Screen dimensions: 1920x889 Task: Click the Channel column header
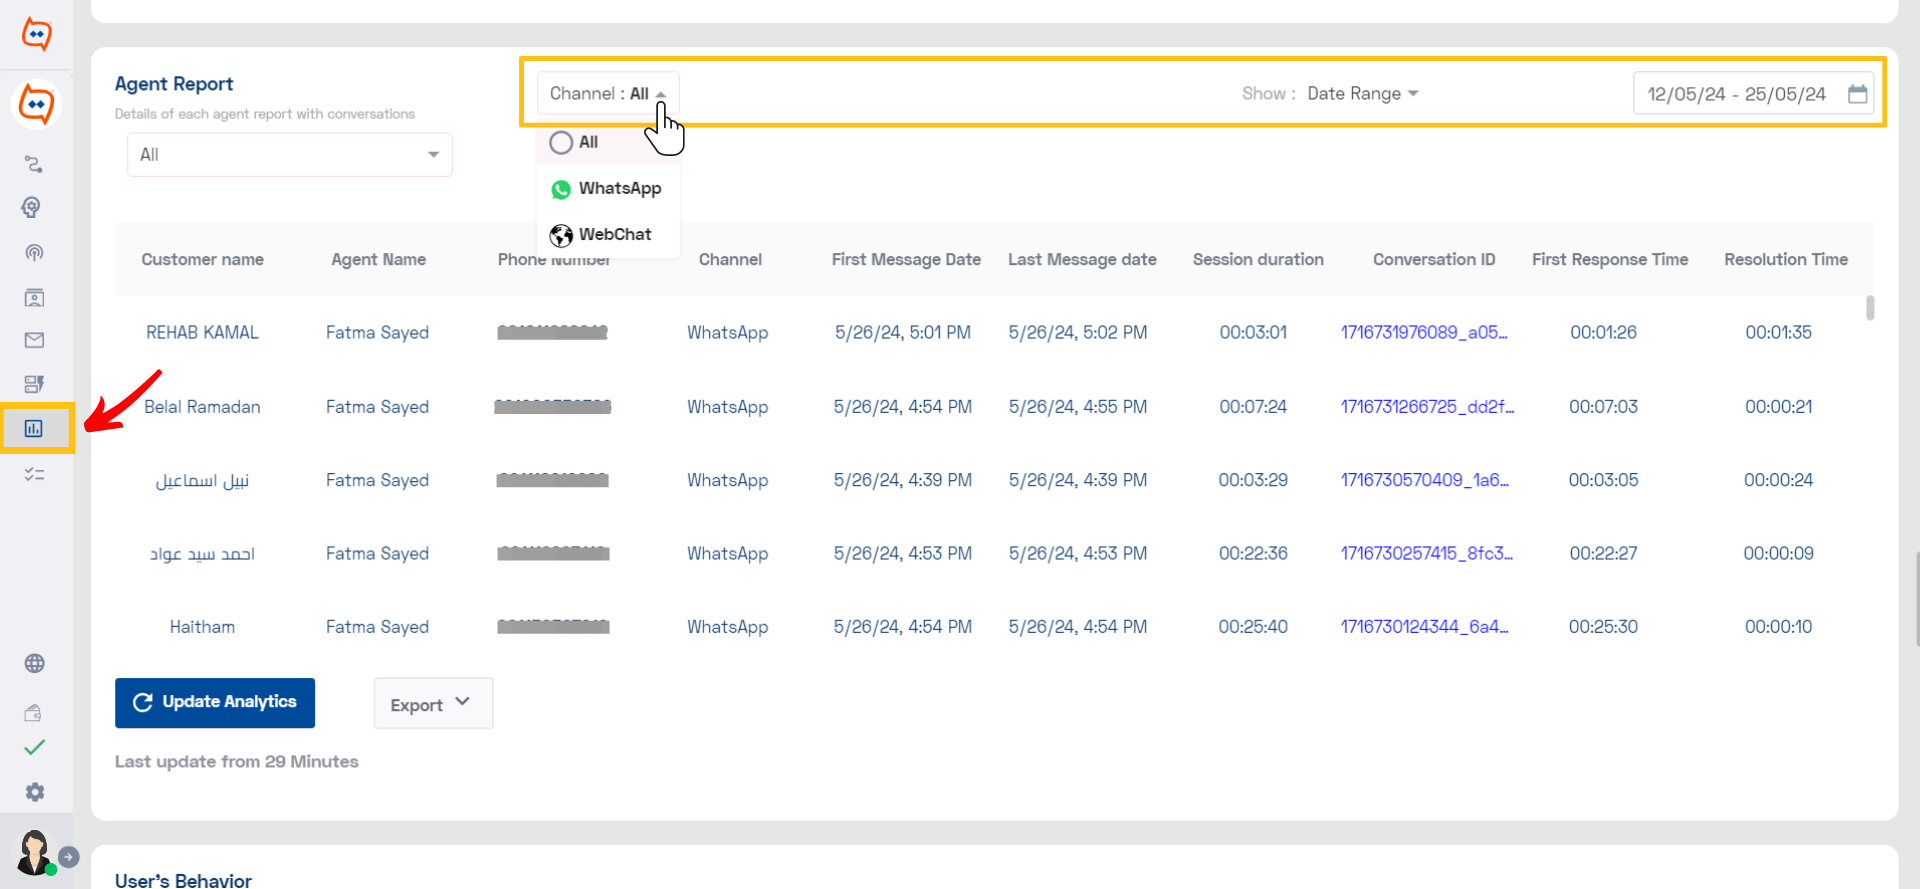point(730,259)
